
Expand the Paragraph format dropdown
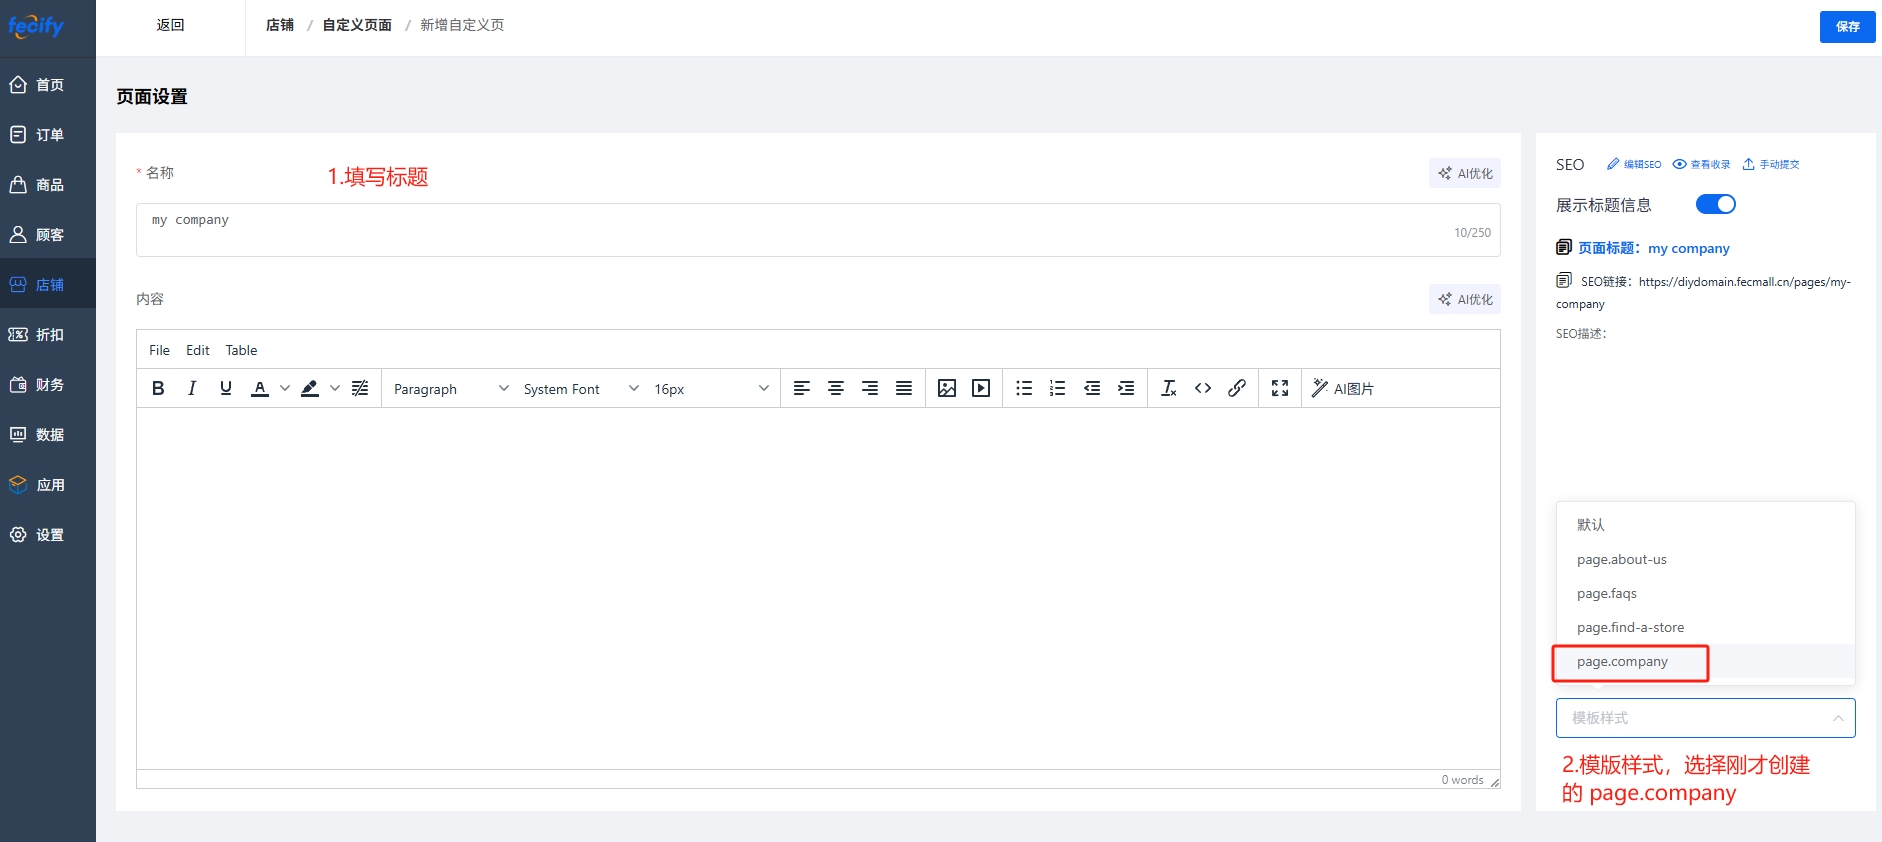coord(450,389)
